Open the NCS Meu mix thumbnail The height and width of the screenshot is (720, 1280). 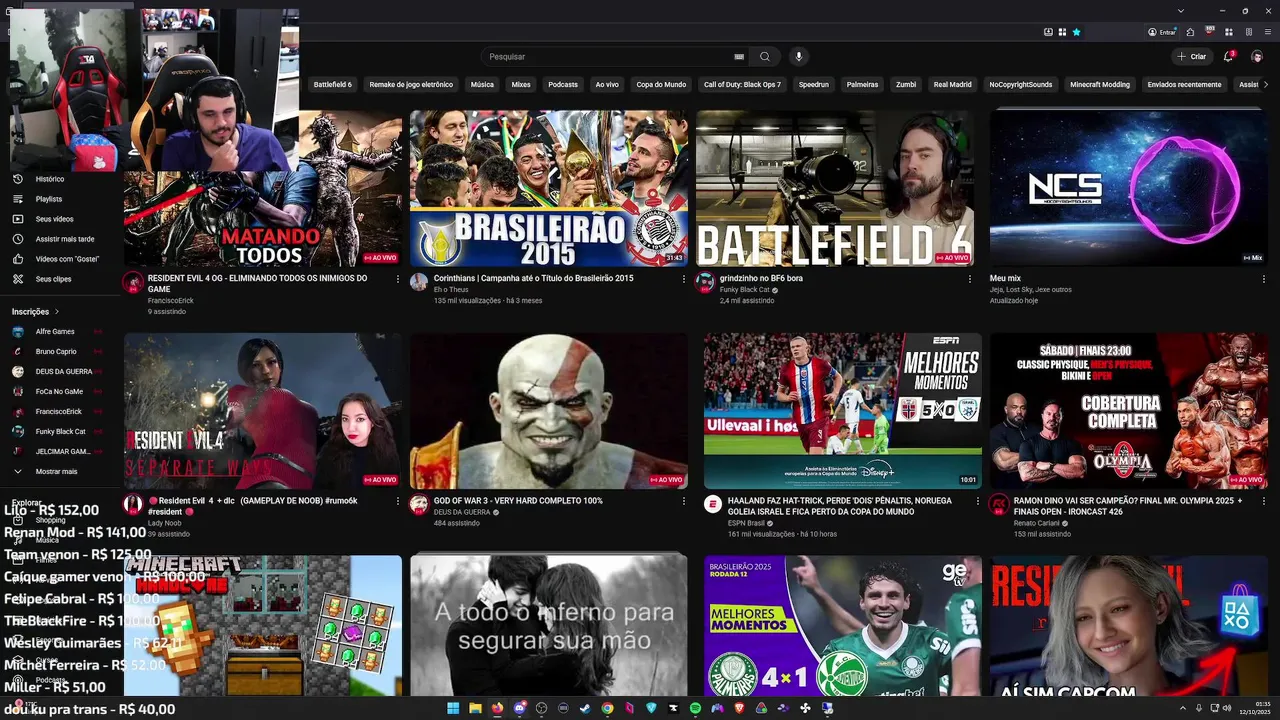pos(1129,188)
